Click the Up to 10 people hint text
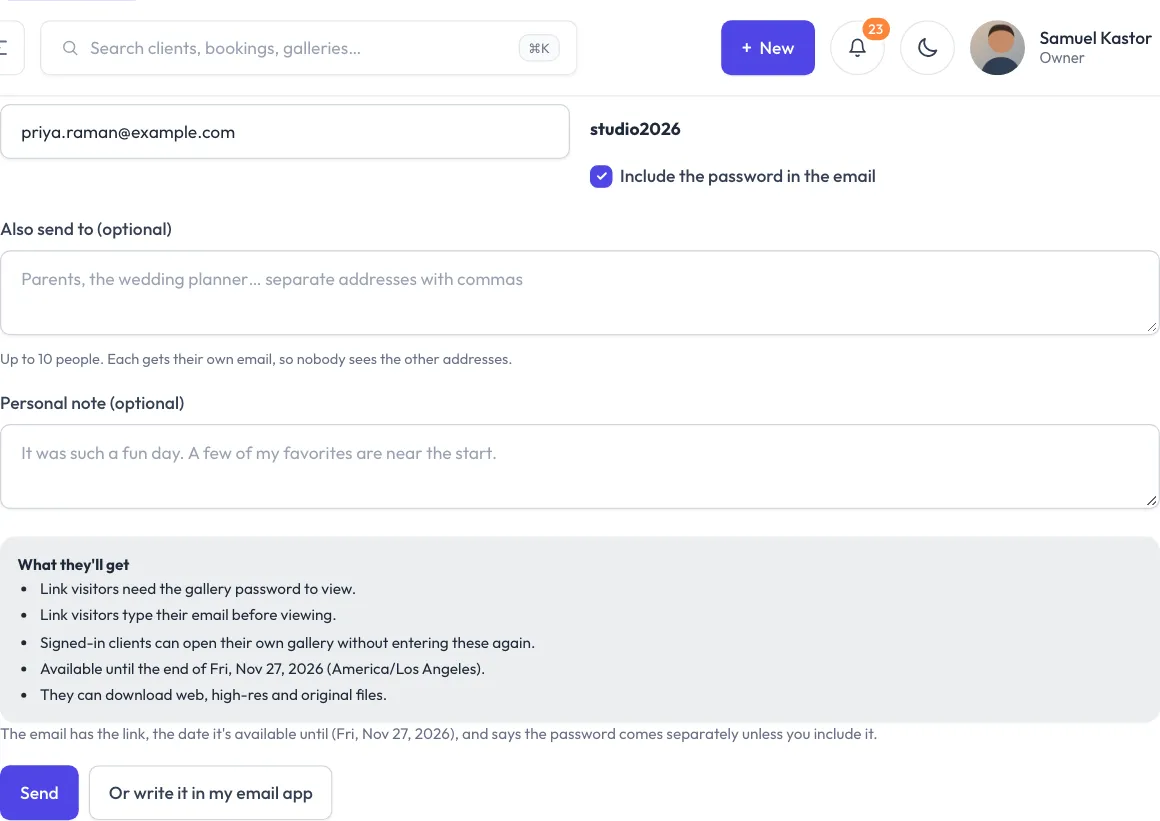 (256, 359)
